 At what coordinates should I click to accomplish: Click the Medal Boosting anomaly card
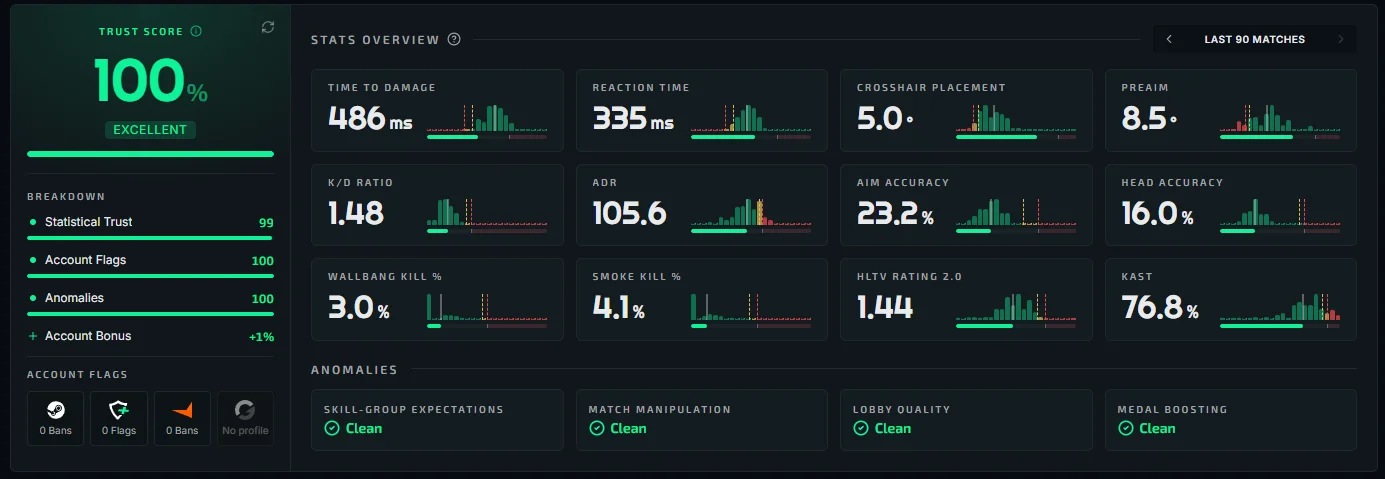click(x=1231, y=419)
